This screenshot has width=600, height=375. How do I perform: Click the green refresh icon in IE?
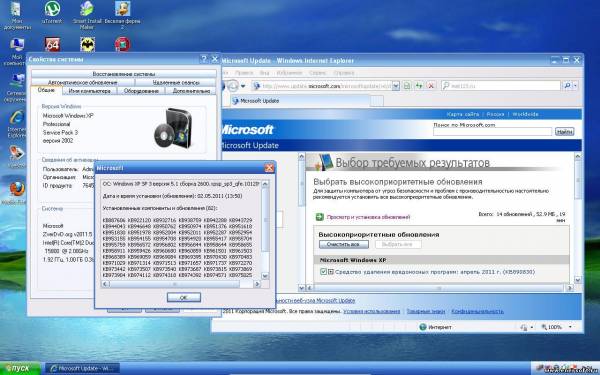[x=419, y=86]
